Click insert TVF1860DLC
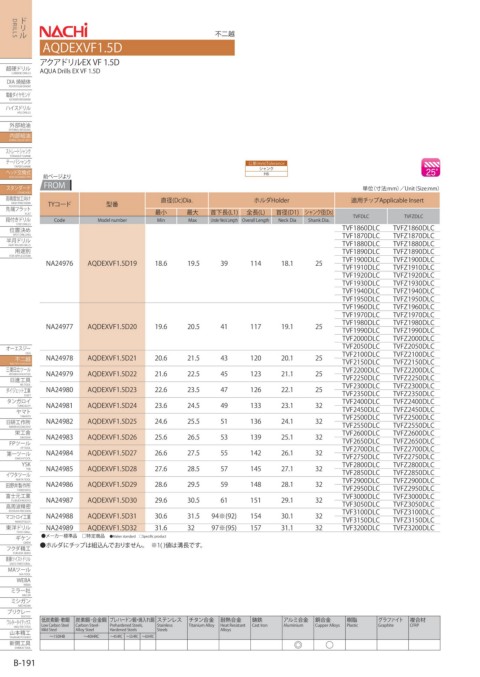The width and height of the screenshot is (480, 677). tap(361, 228)
